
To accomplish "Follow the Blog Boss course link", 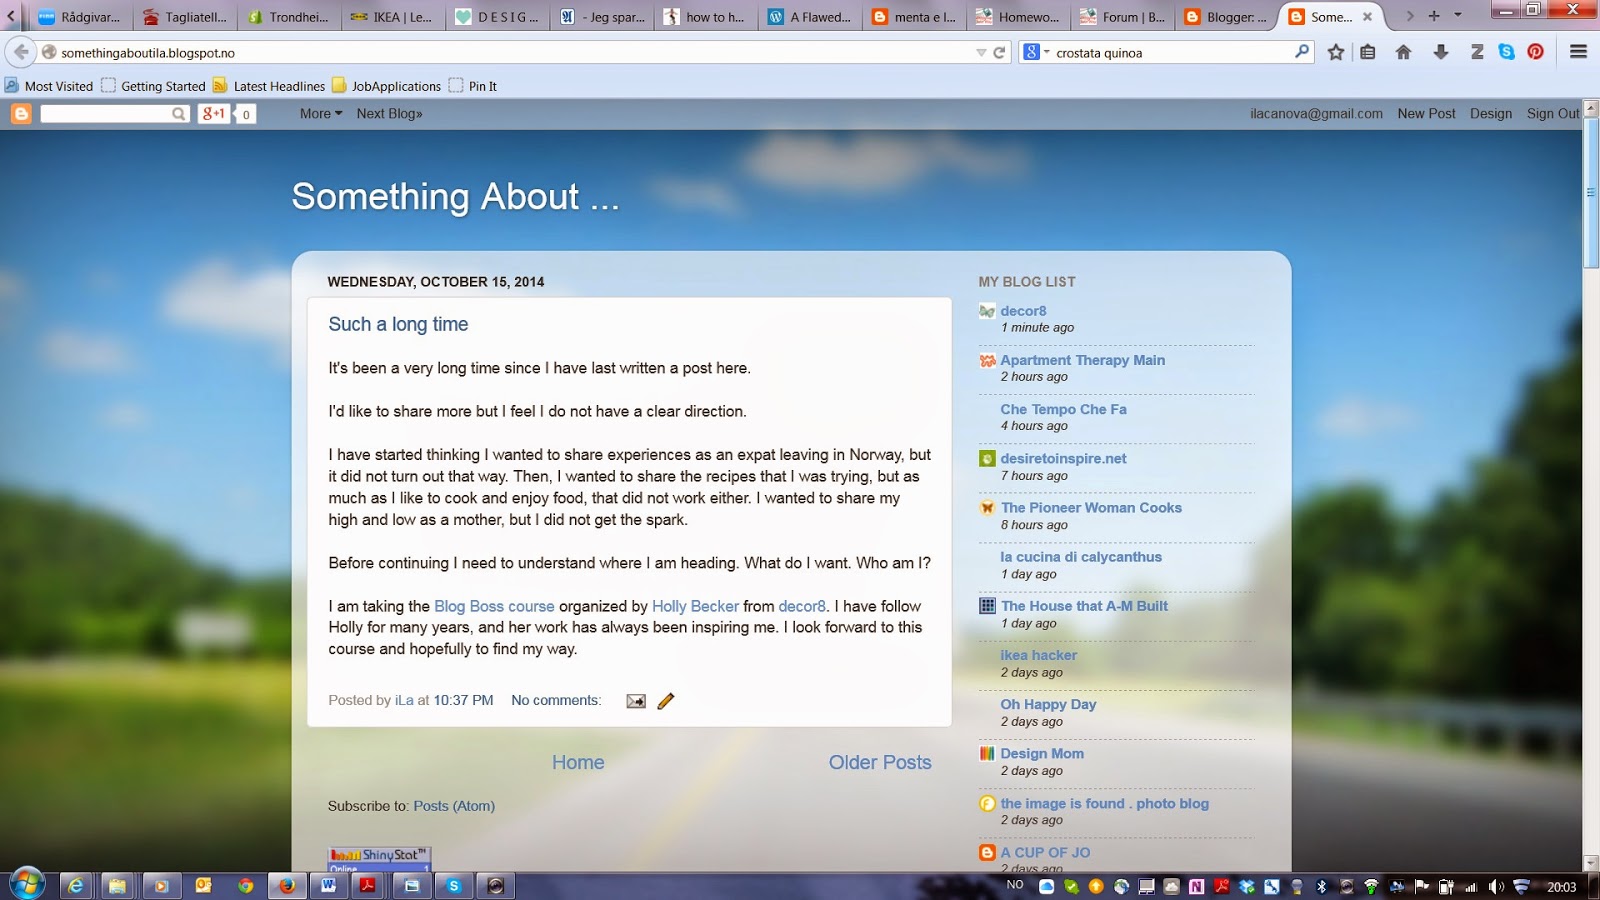I will click(494, 606).
